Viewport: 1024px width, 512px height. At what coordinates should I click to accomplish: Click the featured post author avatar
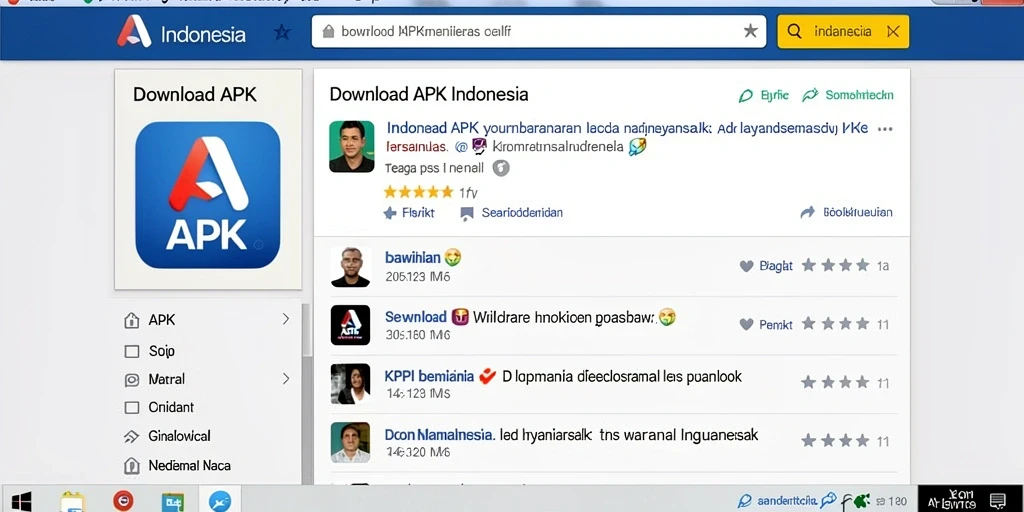[x=351, y=146]
